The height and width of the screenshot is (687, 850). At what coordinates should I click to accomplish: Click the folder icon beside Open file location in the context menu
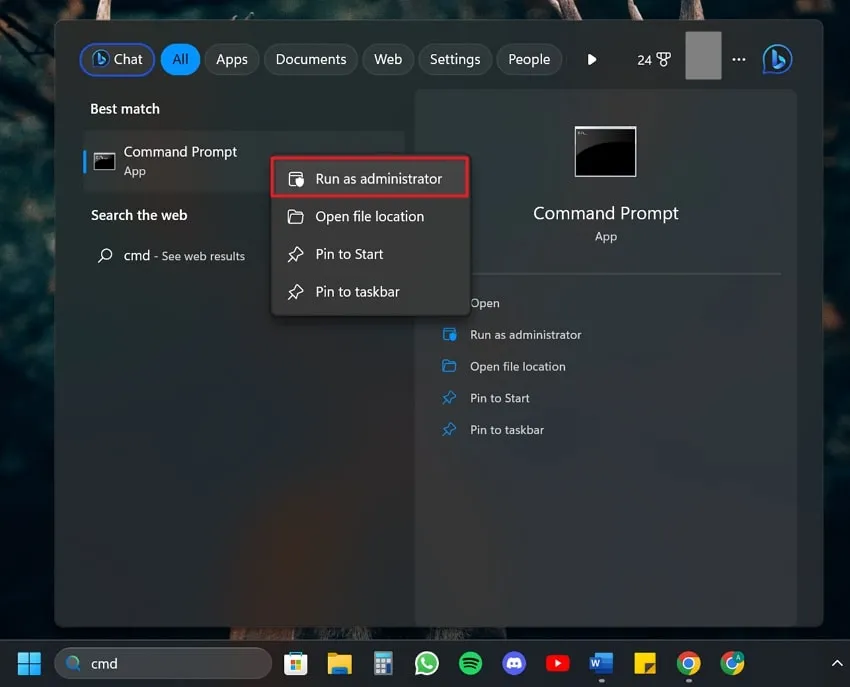click(x=295, y=216)
